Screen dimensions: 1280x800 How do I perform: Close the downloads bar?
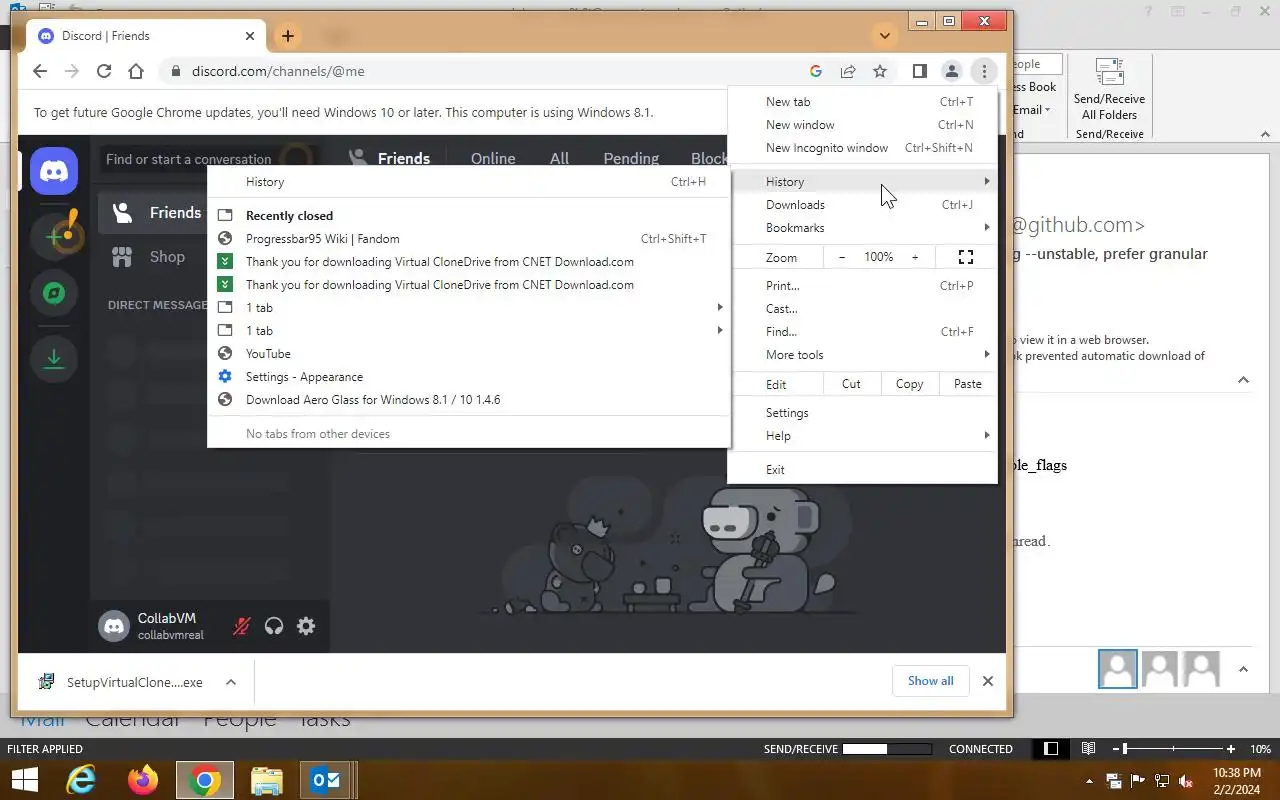tap(987, 681)
